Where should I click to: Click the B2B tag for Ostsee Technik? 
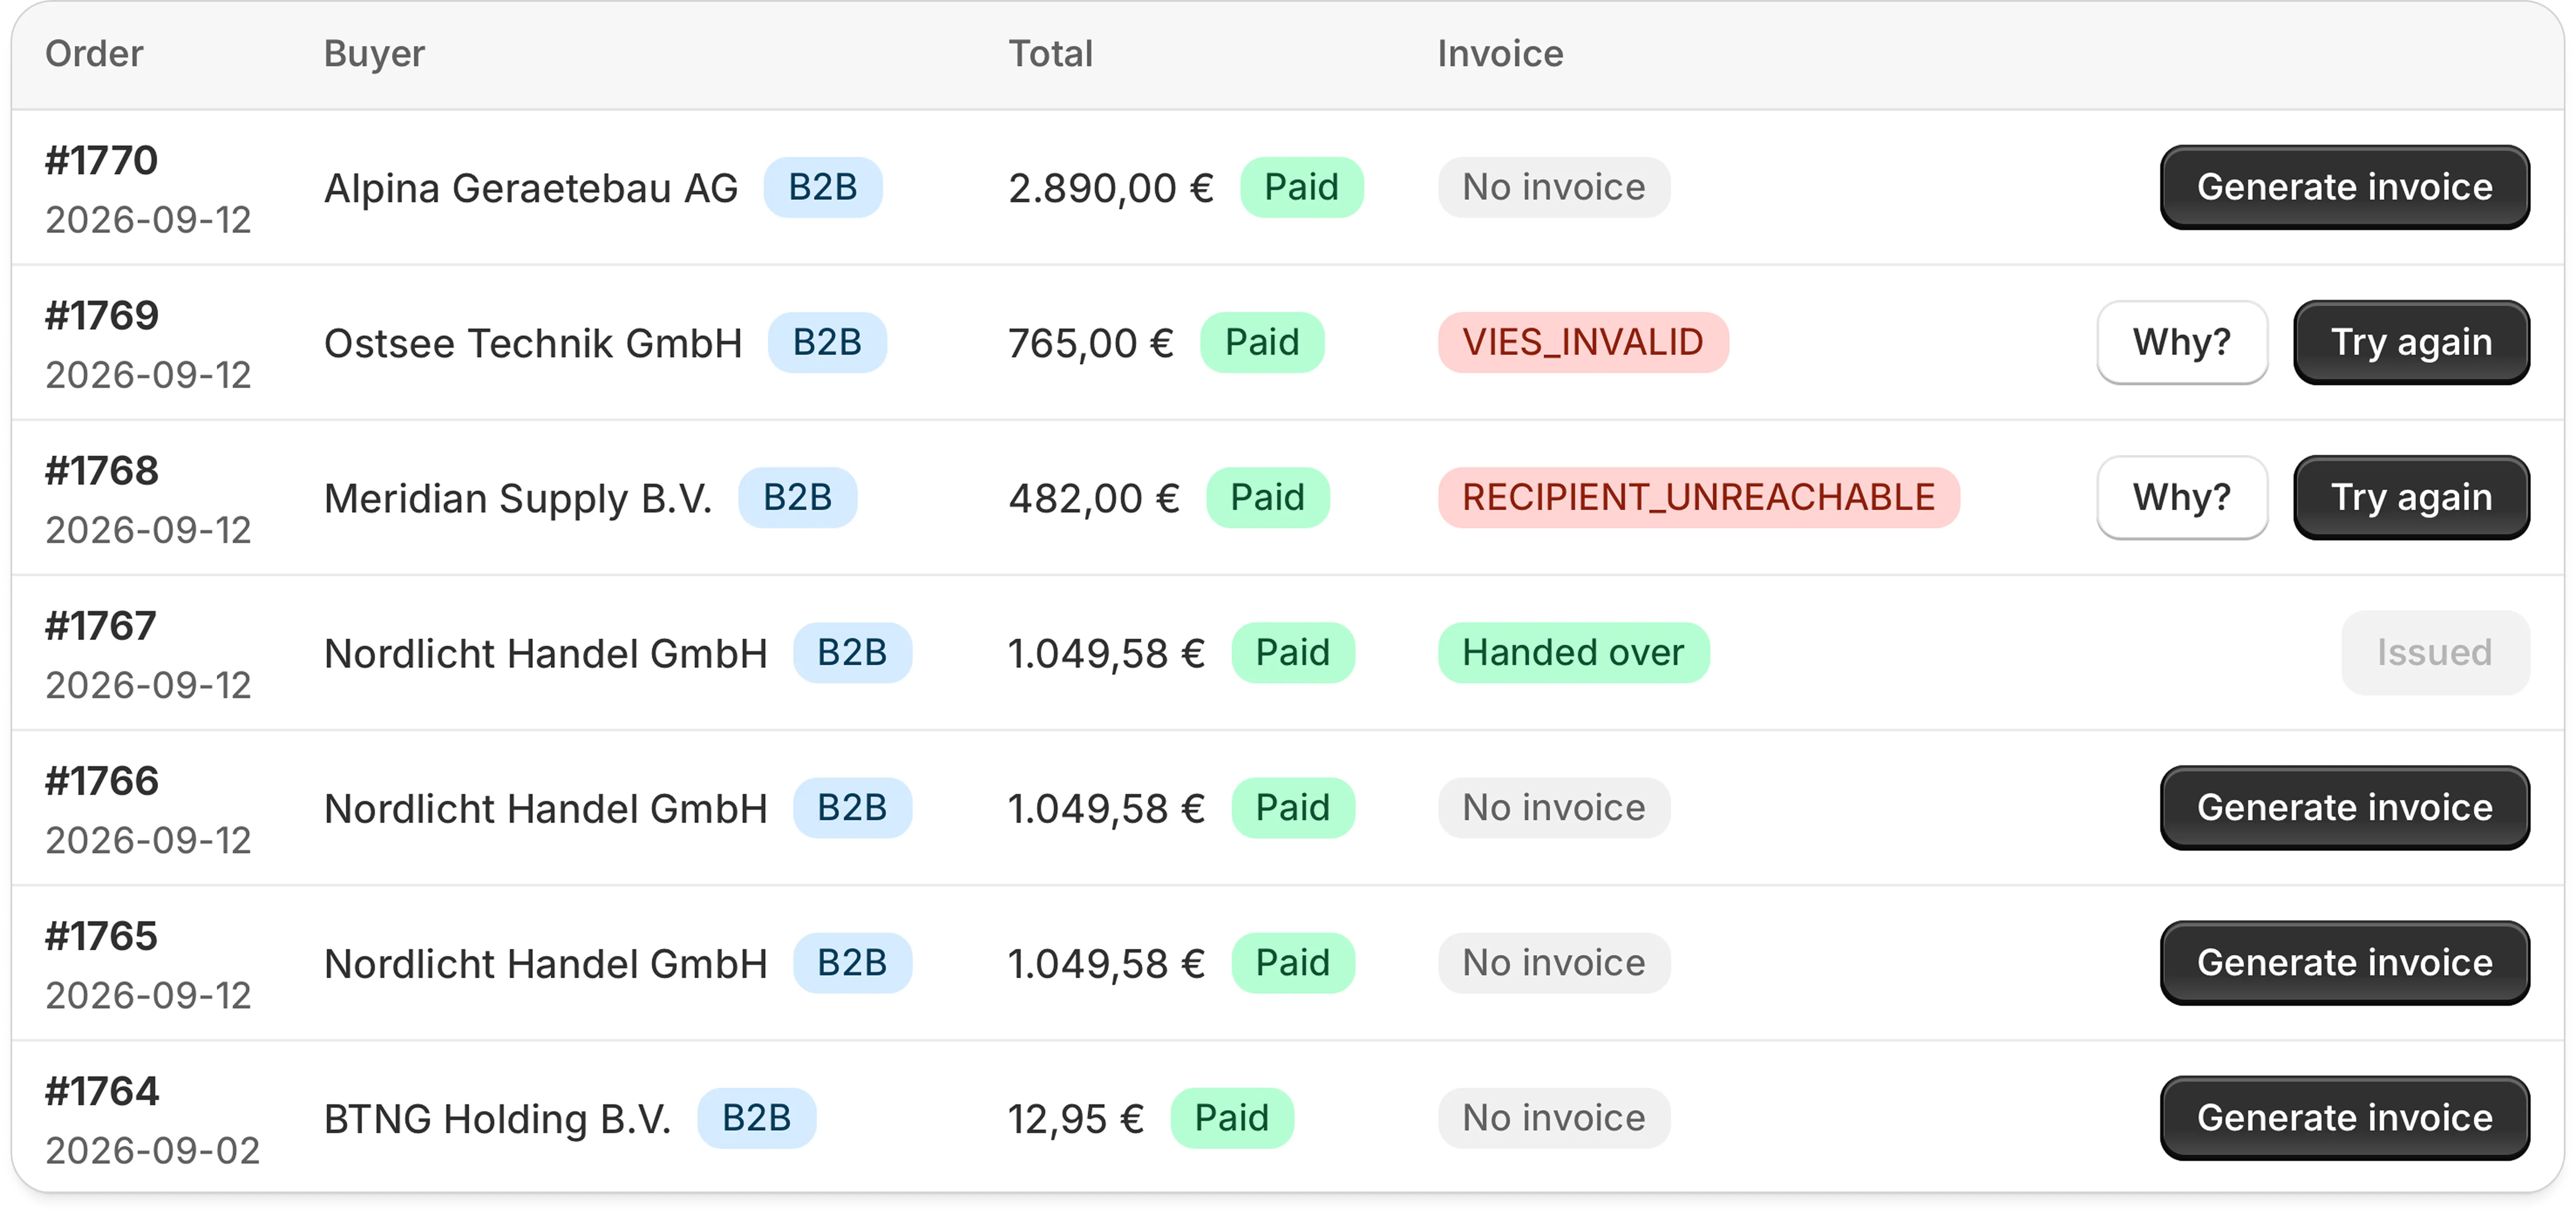click(827, 342)
